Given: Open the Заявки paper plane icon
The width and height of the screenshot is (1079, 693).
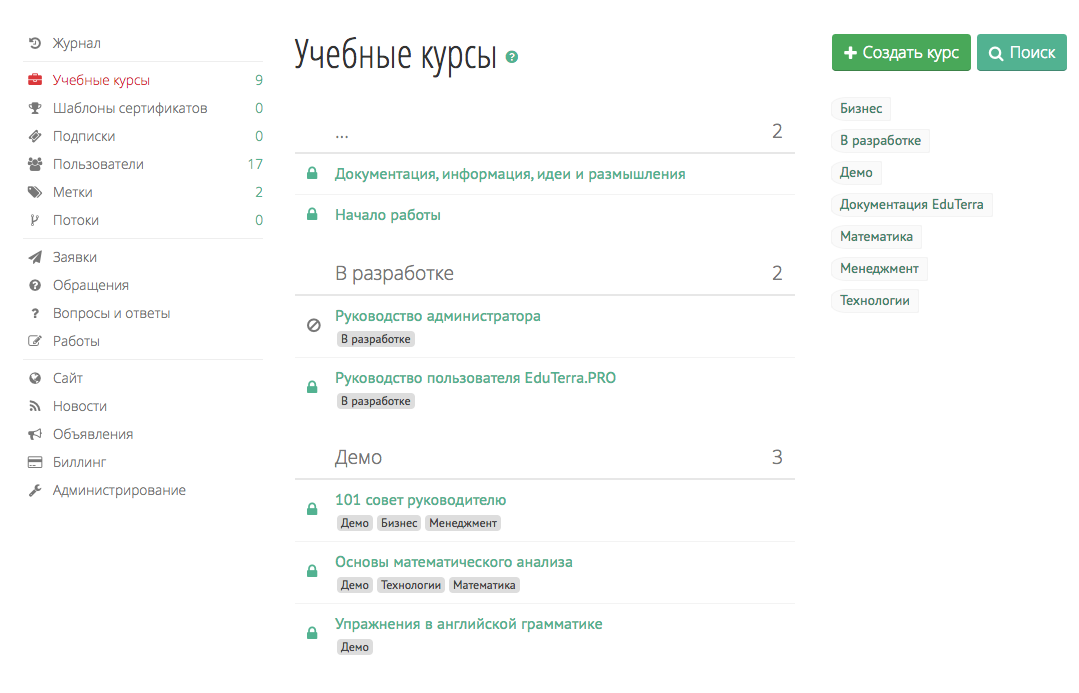Looking at the screenshot, I should pos(33,257).
